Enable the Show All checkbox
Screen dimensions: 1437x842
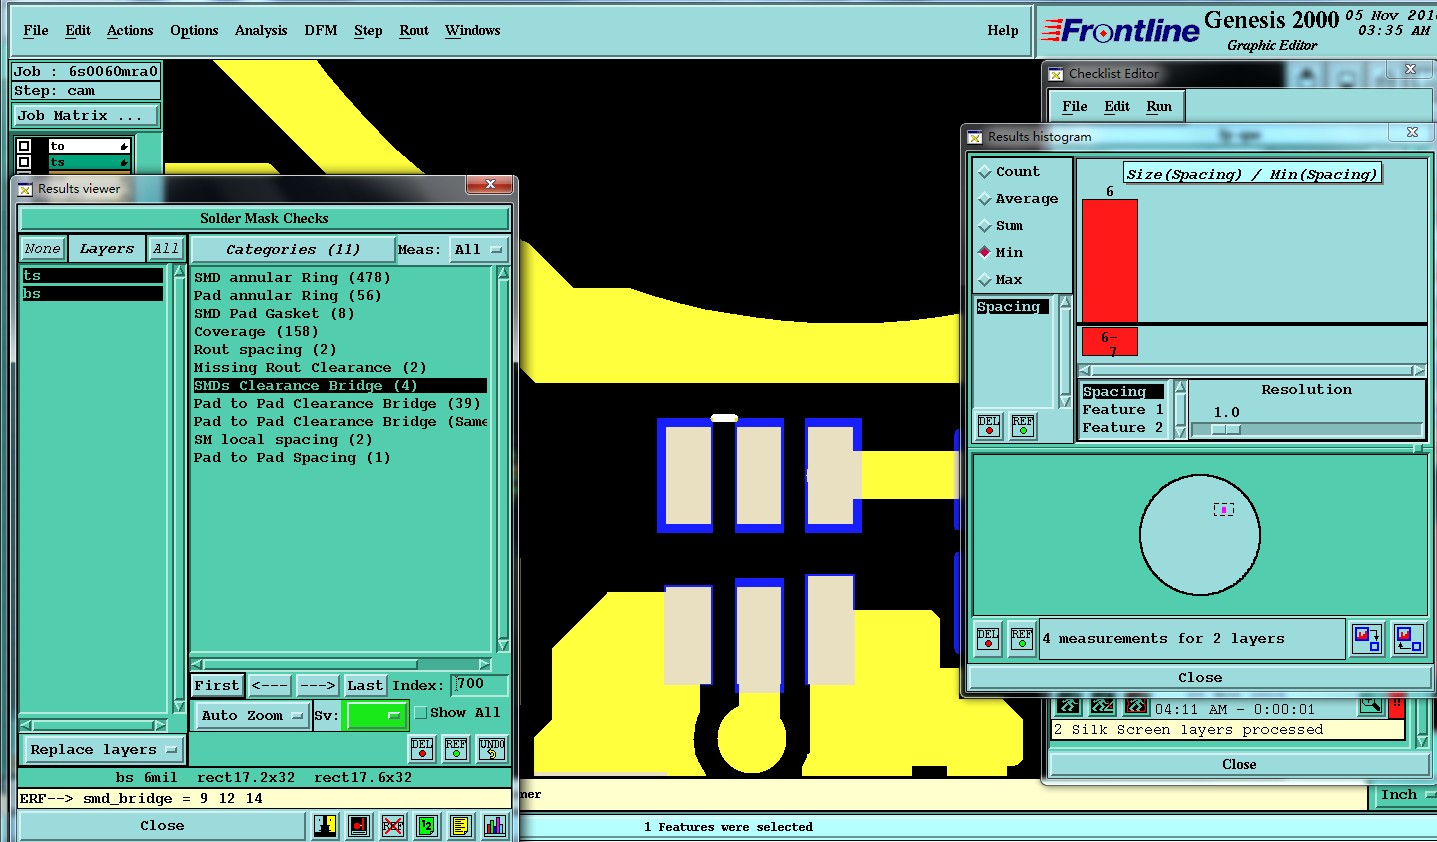(x=421, y=713)
